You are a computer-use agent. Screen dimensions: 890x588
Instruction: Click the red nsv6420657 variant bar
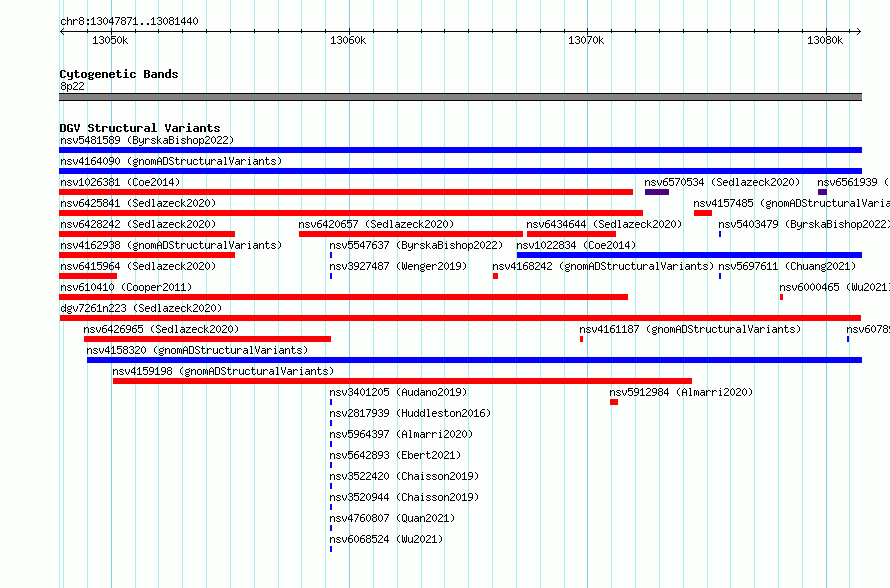(411, 234)
